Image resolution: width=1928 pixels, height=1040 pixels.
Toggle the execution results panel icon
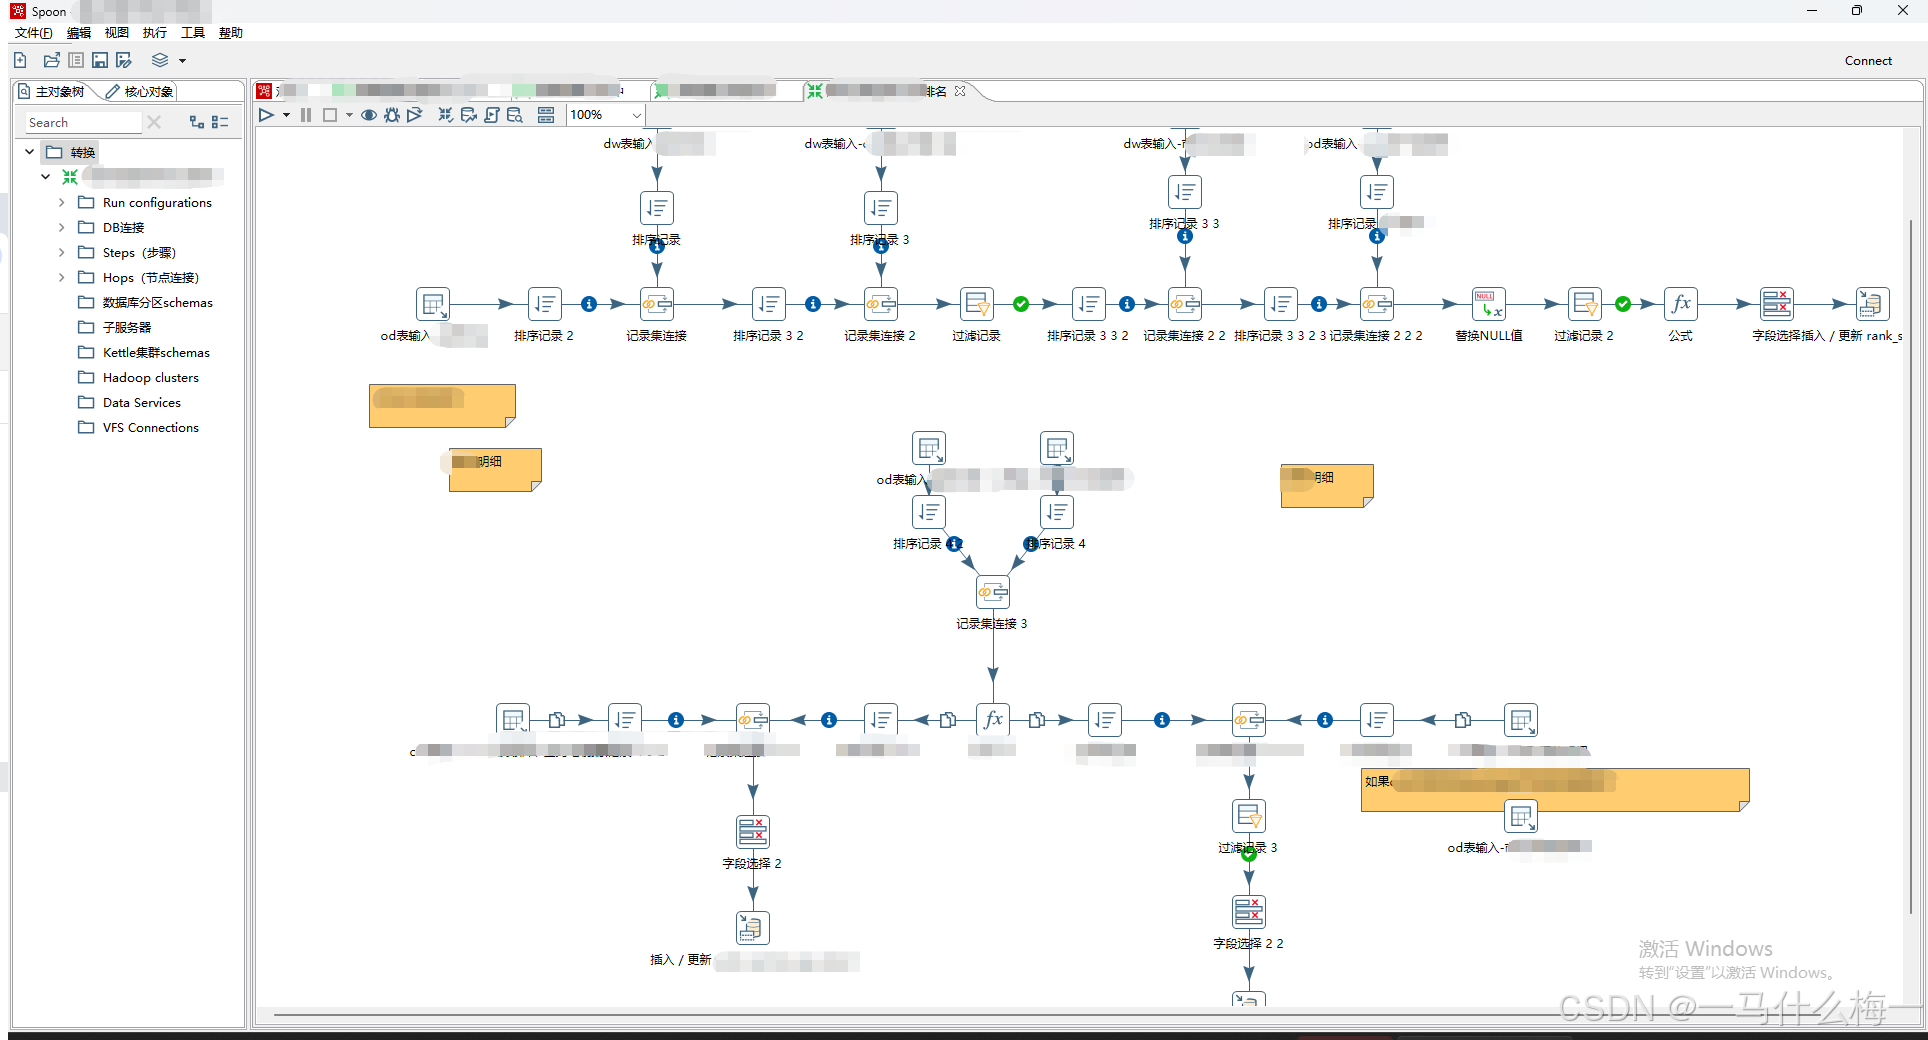[546, 115]
